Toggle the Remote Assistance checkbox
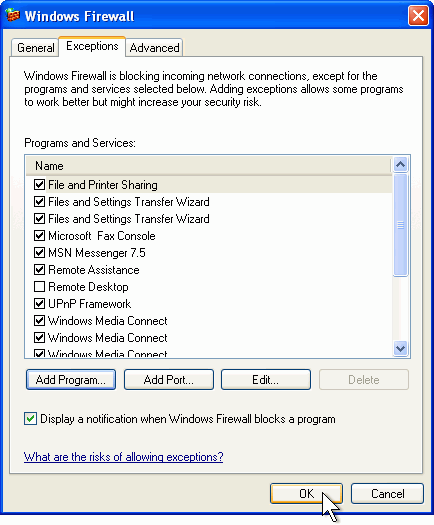The image size is (434, 525). click(x=39, y=270)
